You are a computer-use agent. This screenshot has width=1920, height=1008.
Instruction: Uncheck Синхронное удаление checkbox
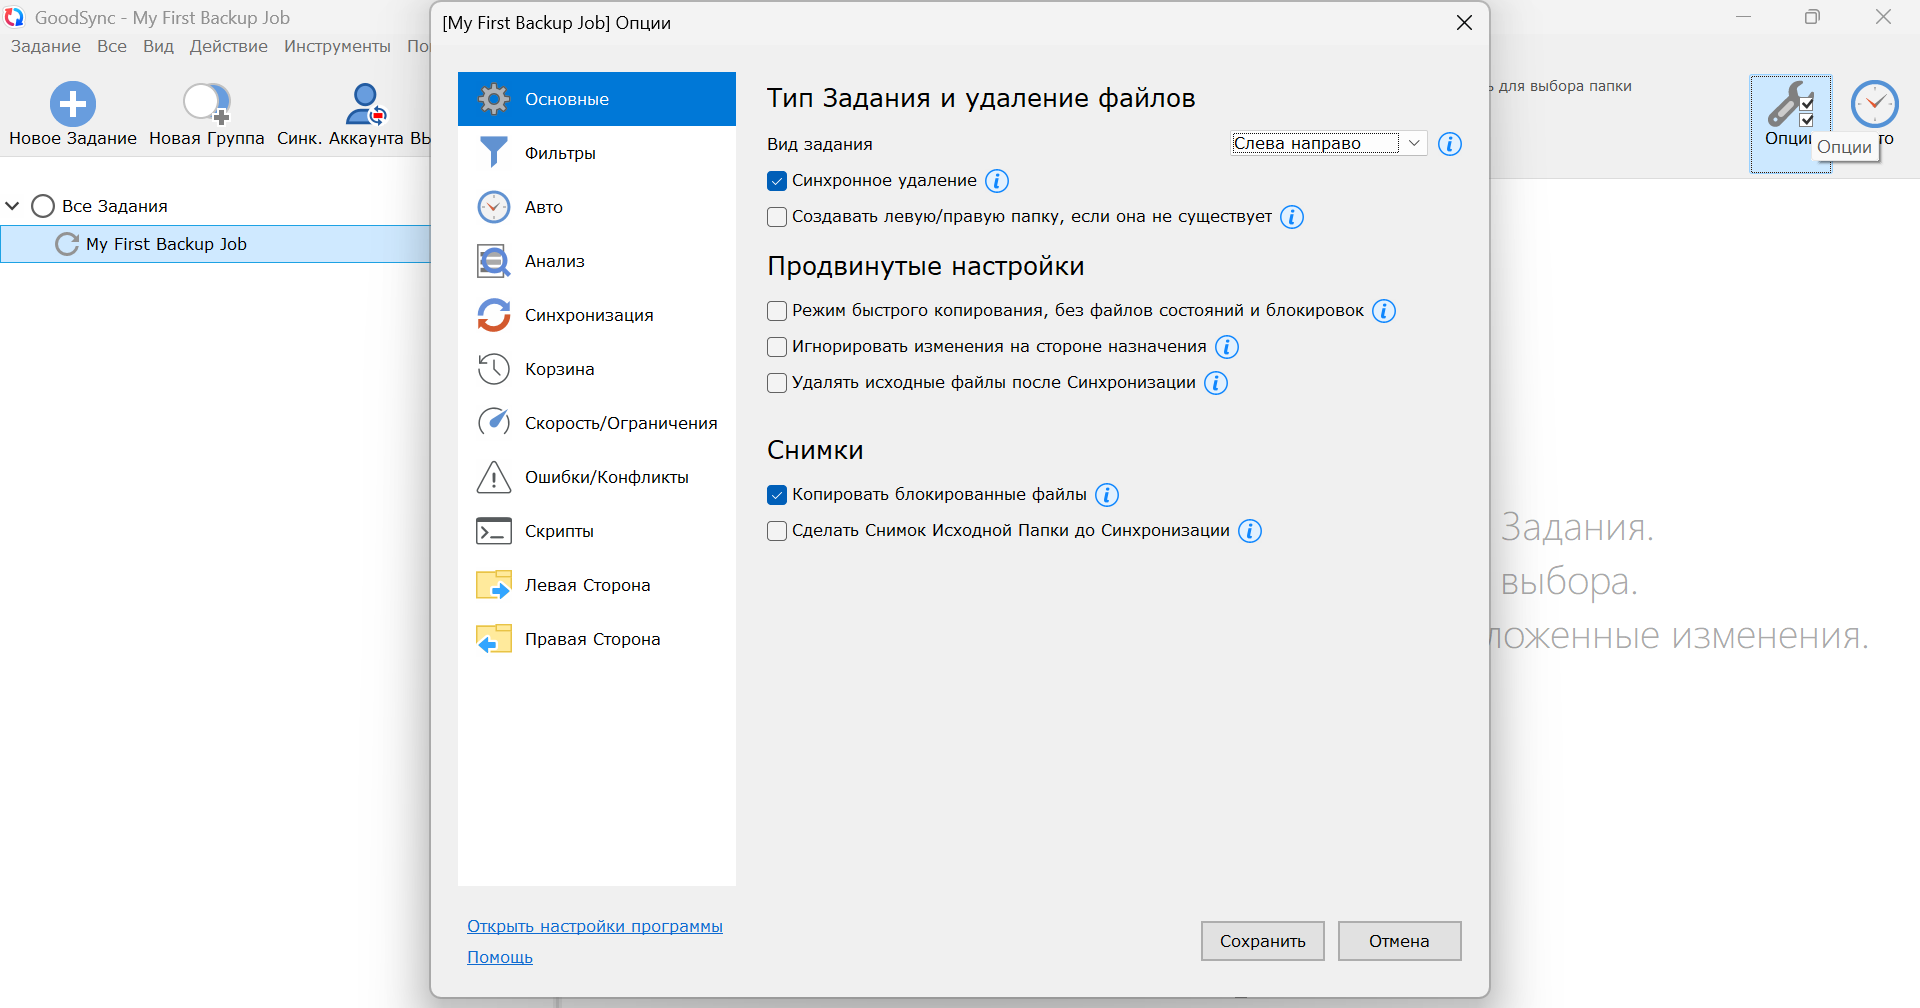tap(777, 181)
